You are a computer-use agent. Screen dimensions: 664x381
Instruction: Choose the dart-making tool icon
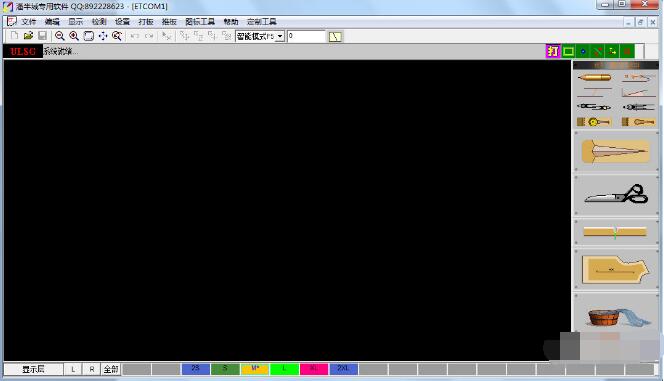(x=616, y=151)
